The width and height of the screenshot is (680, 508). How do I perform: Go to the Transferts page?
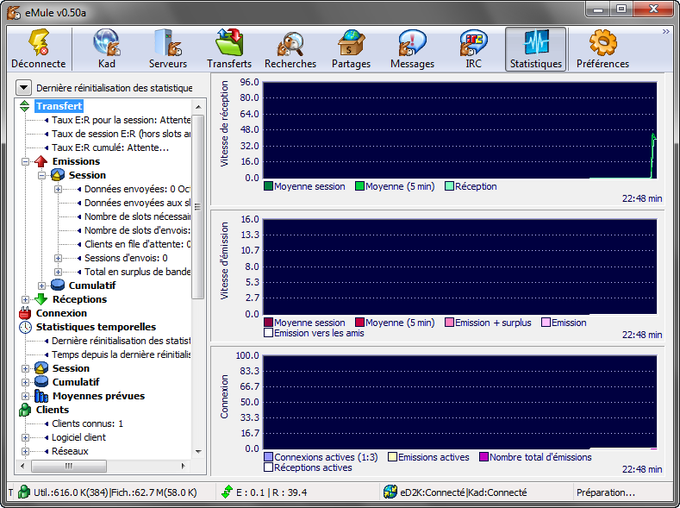(229, 49)
